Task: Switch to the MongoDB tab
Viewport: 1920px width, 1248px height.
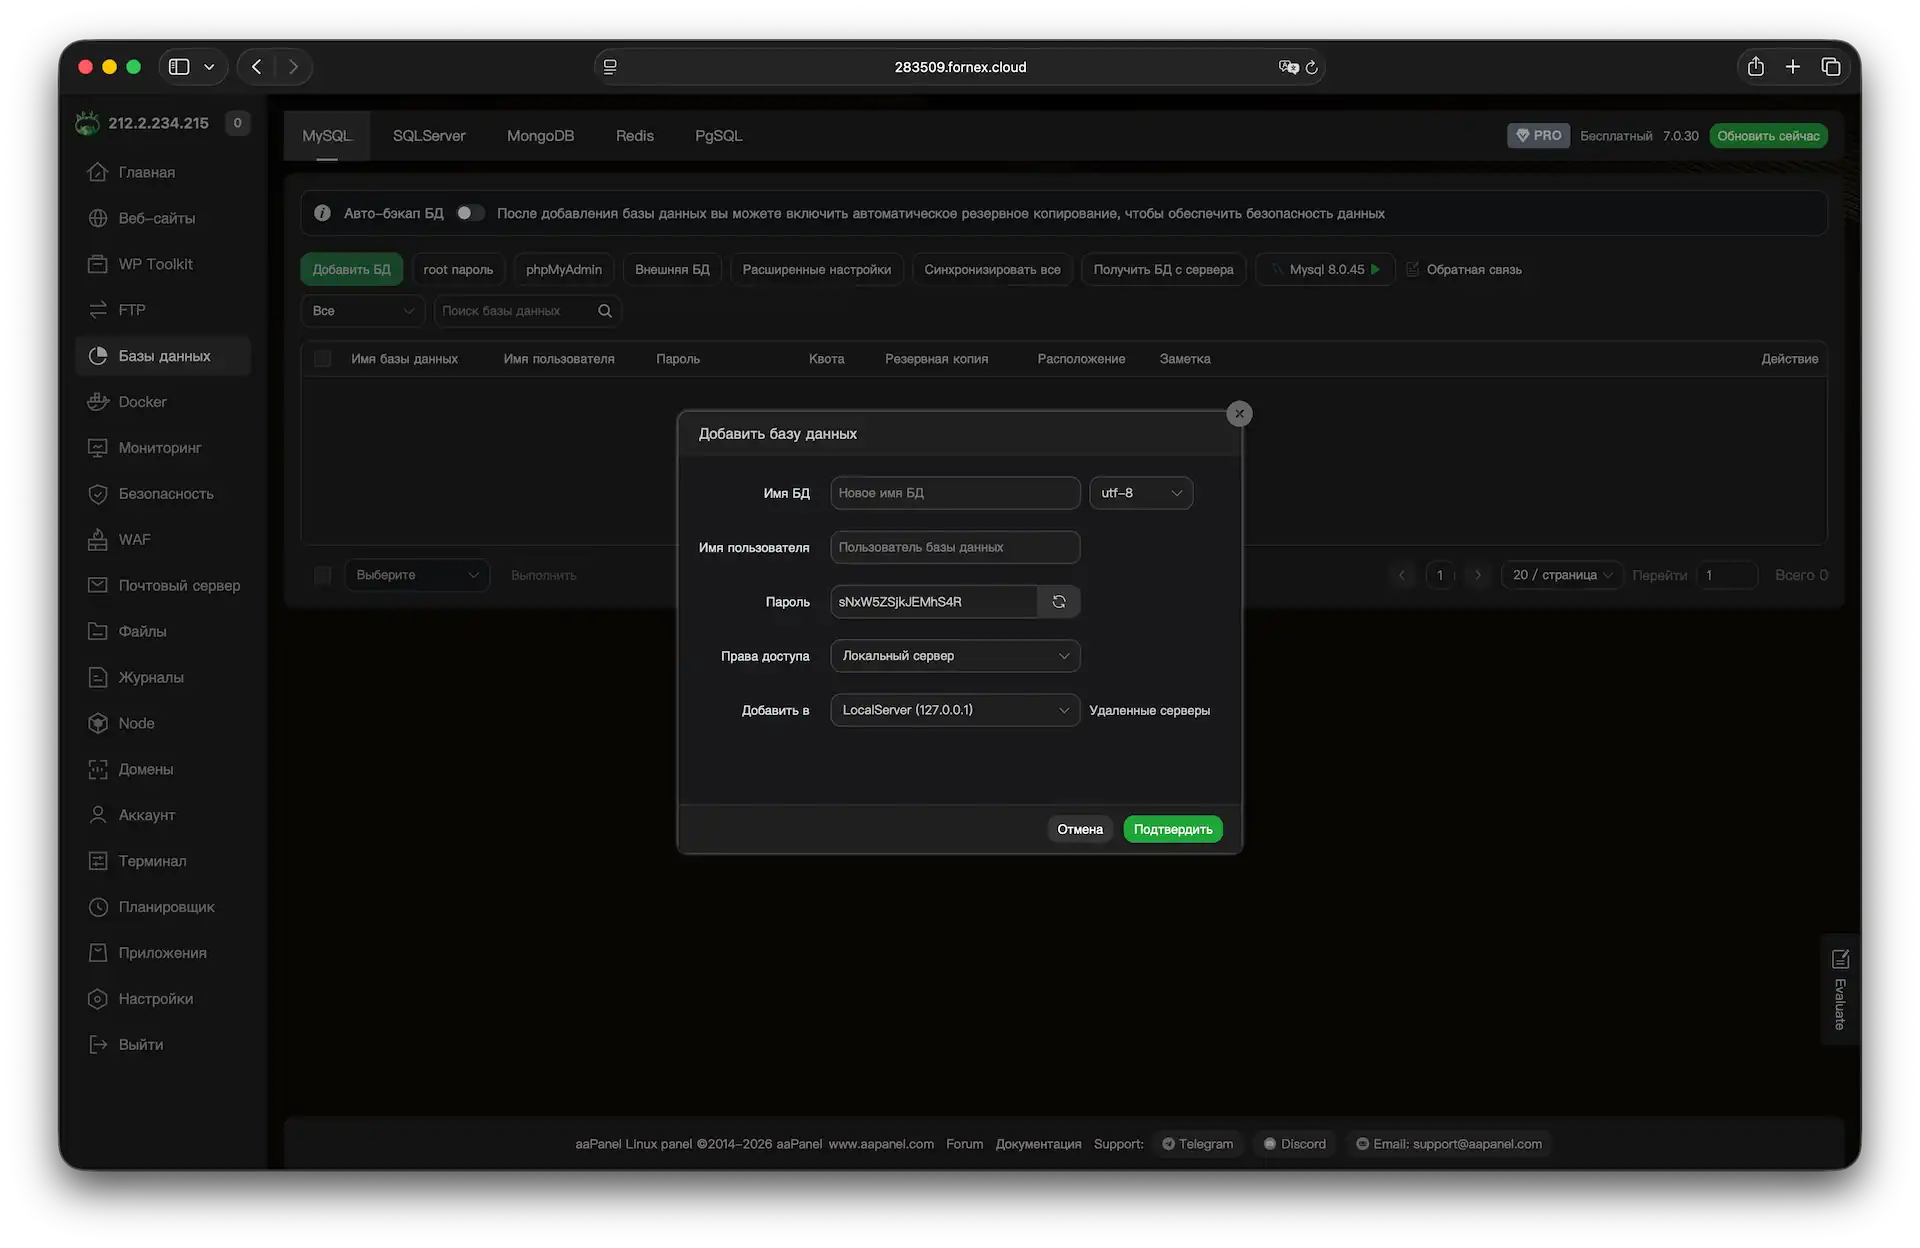Action: (540, 136)
